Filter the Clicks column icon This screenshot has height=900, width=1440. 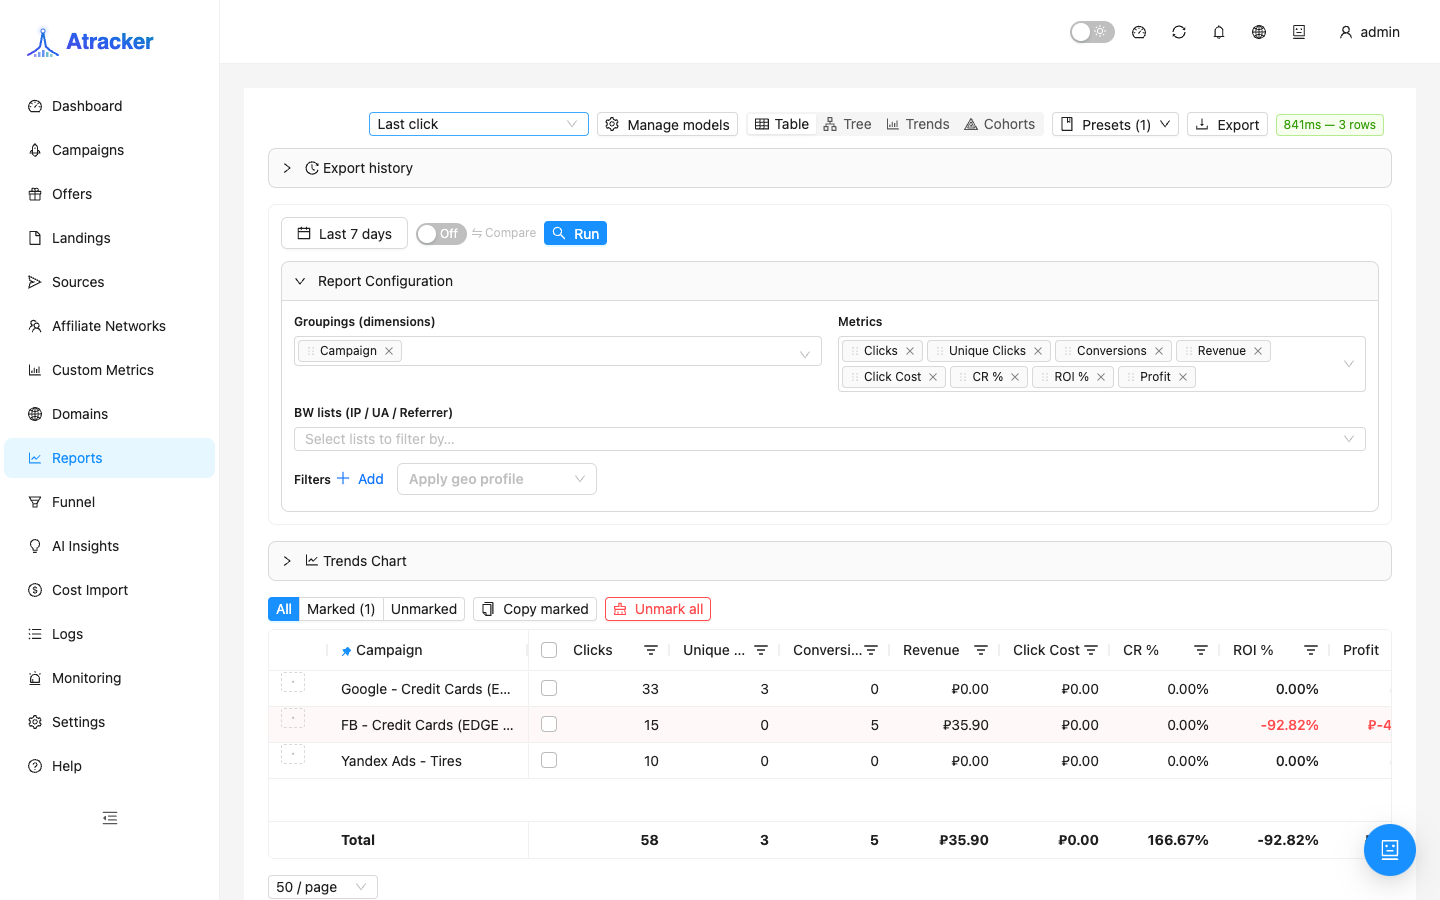651,650
